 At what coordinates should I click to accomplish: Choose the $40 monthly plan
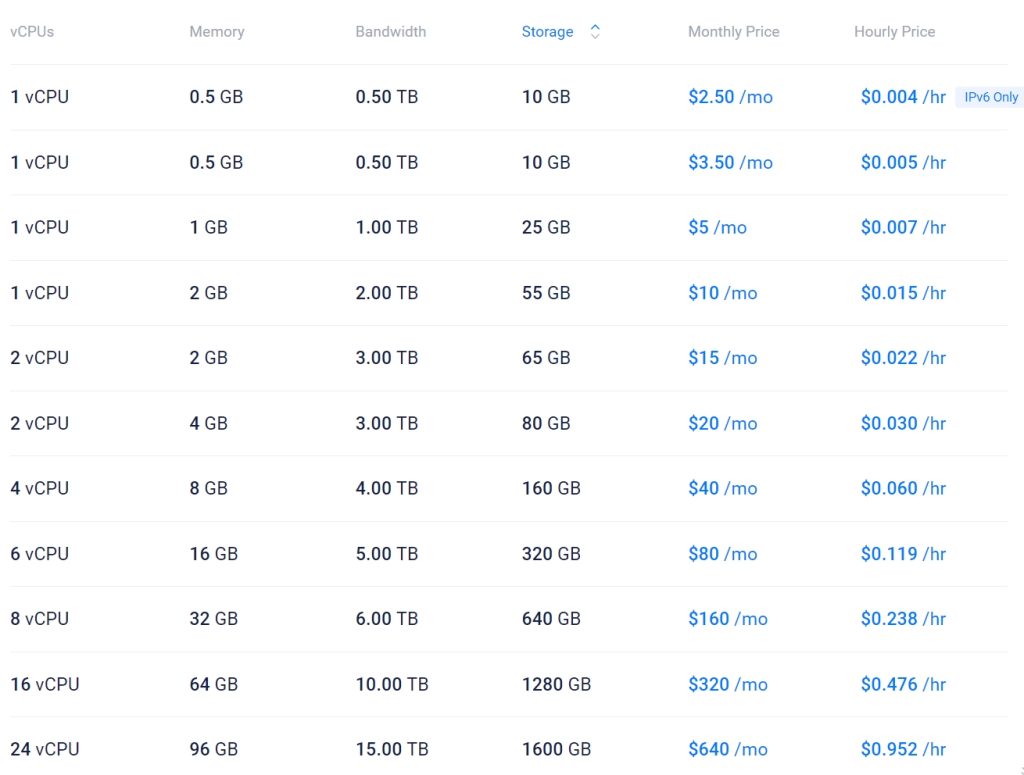tap(722, 488)
